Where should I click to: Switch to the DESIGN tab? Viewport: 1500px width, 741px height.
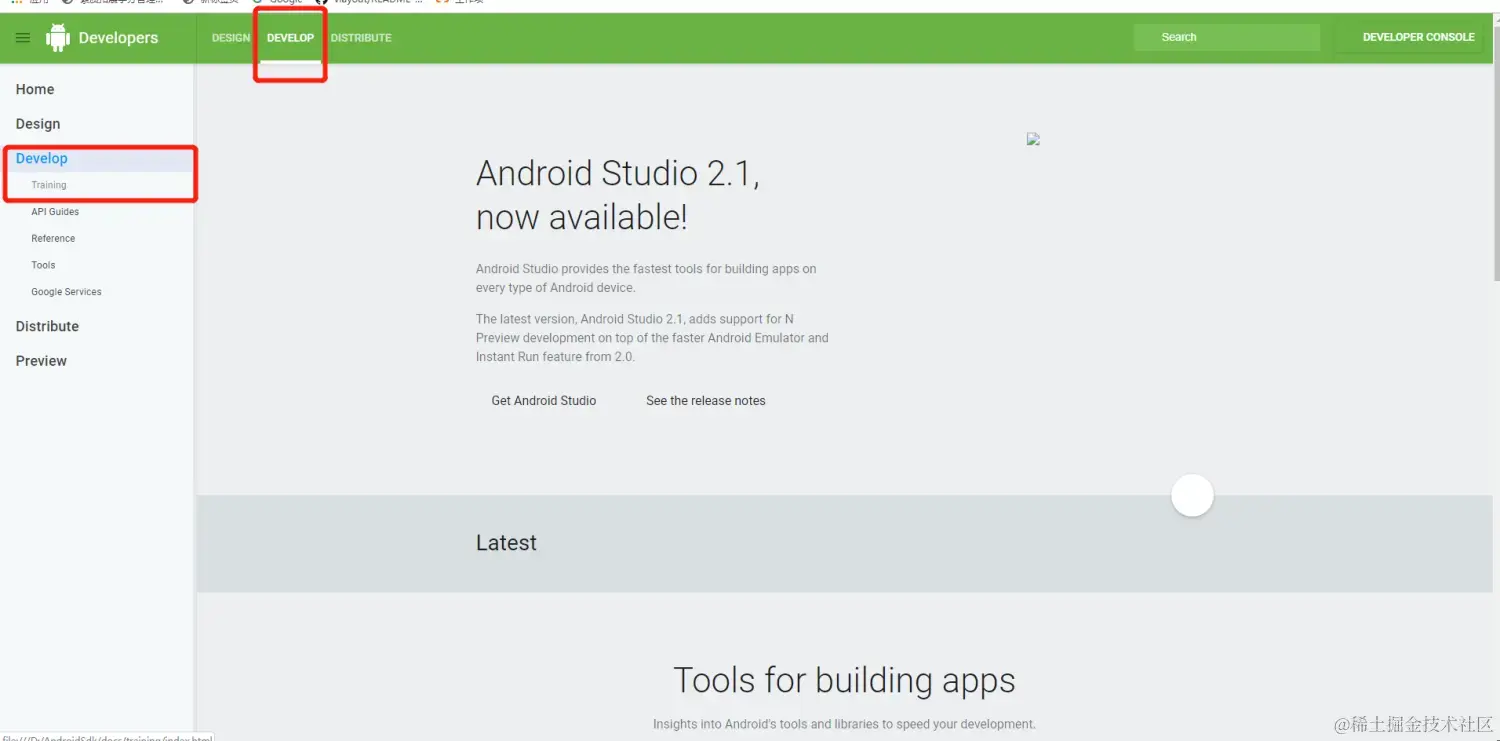tap(231, 38)
